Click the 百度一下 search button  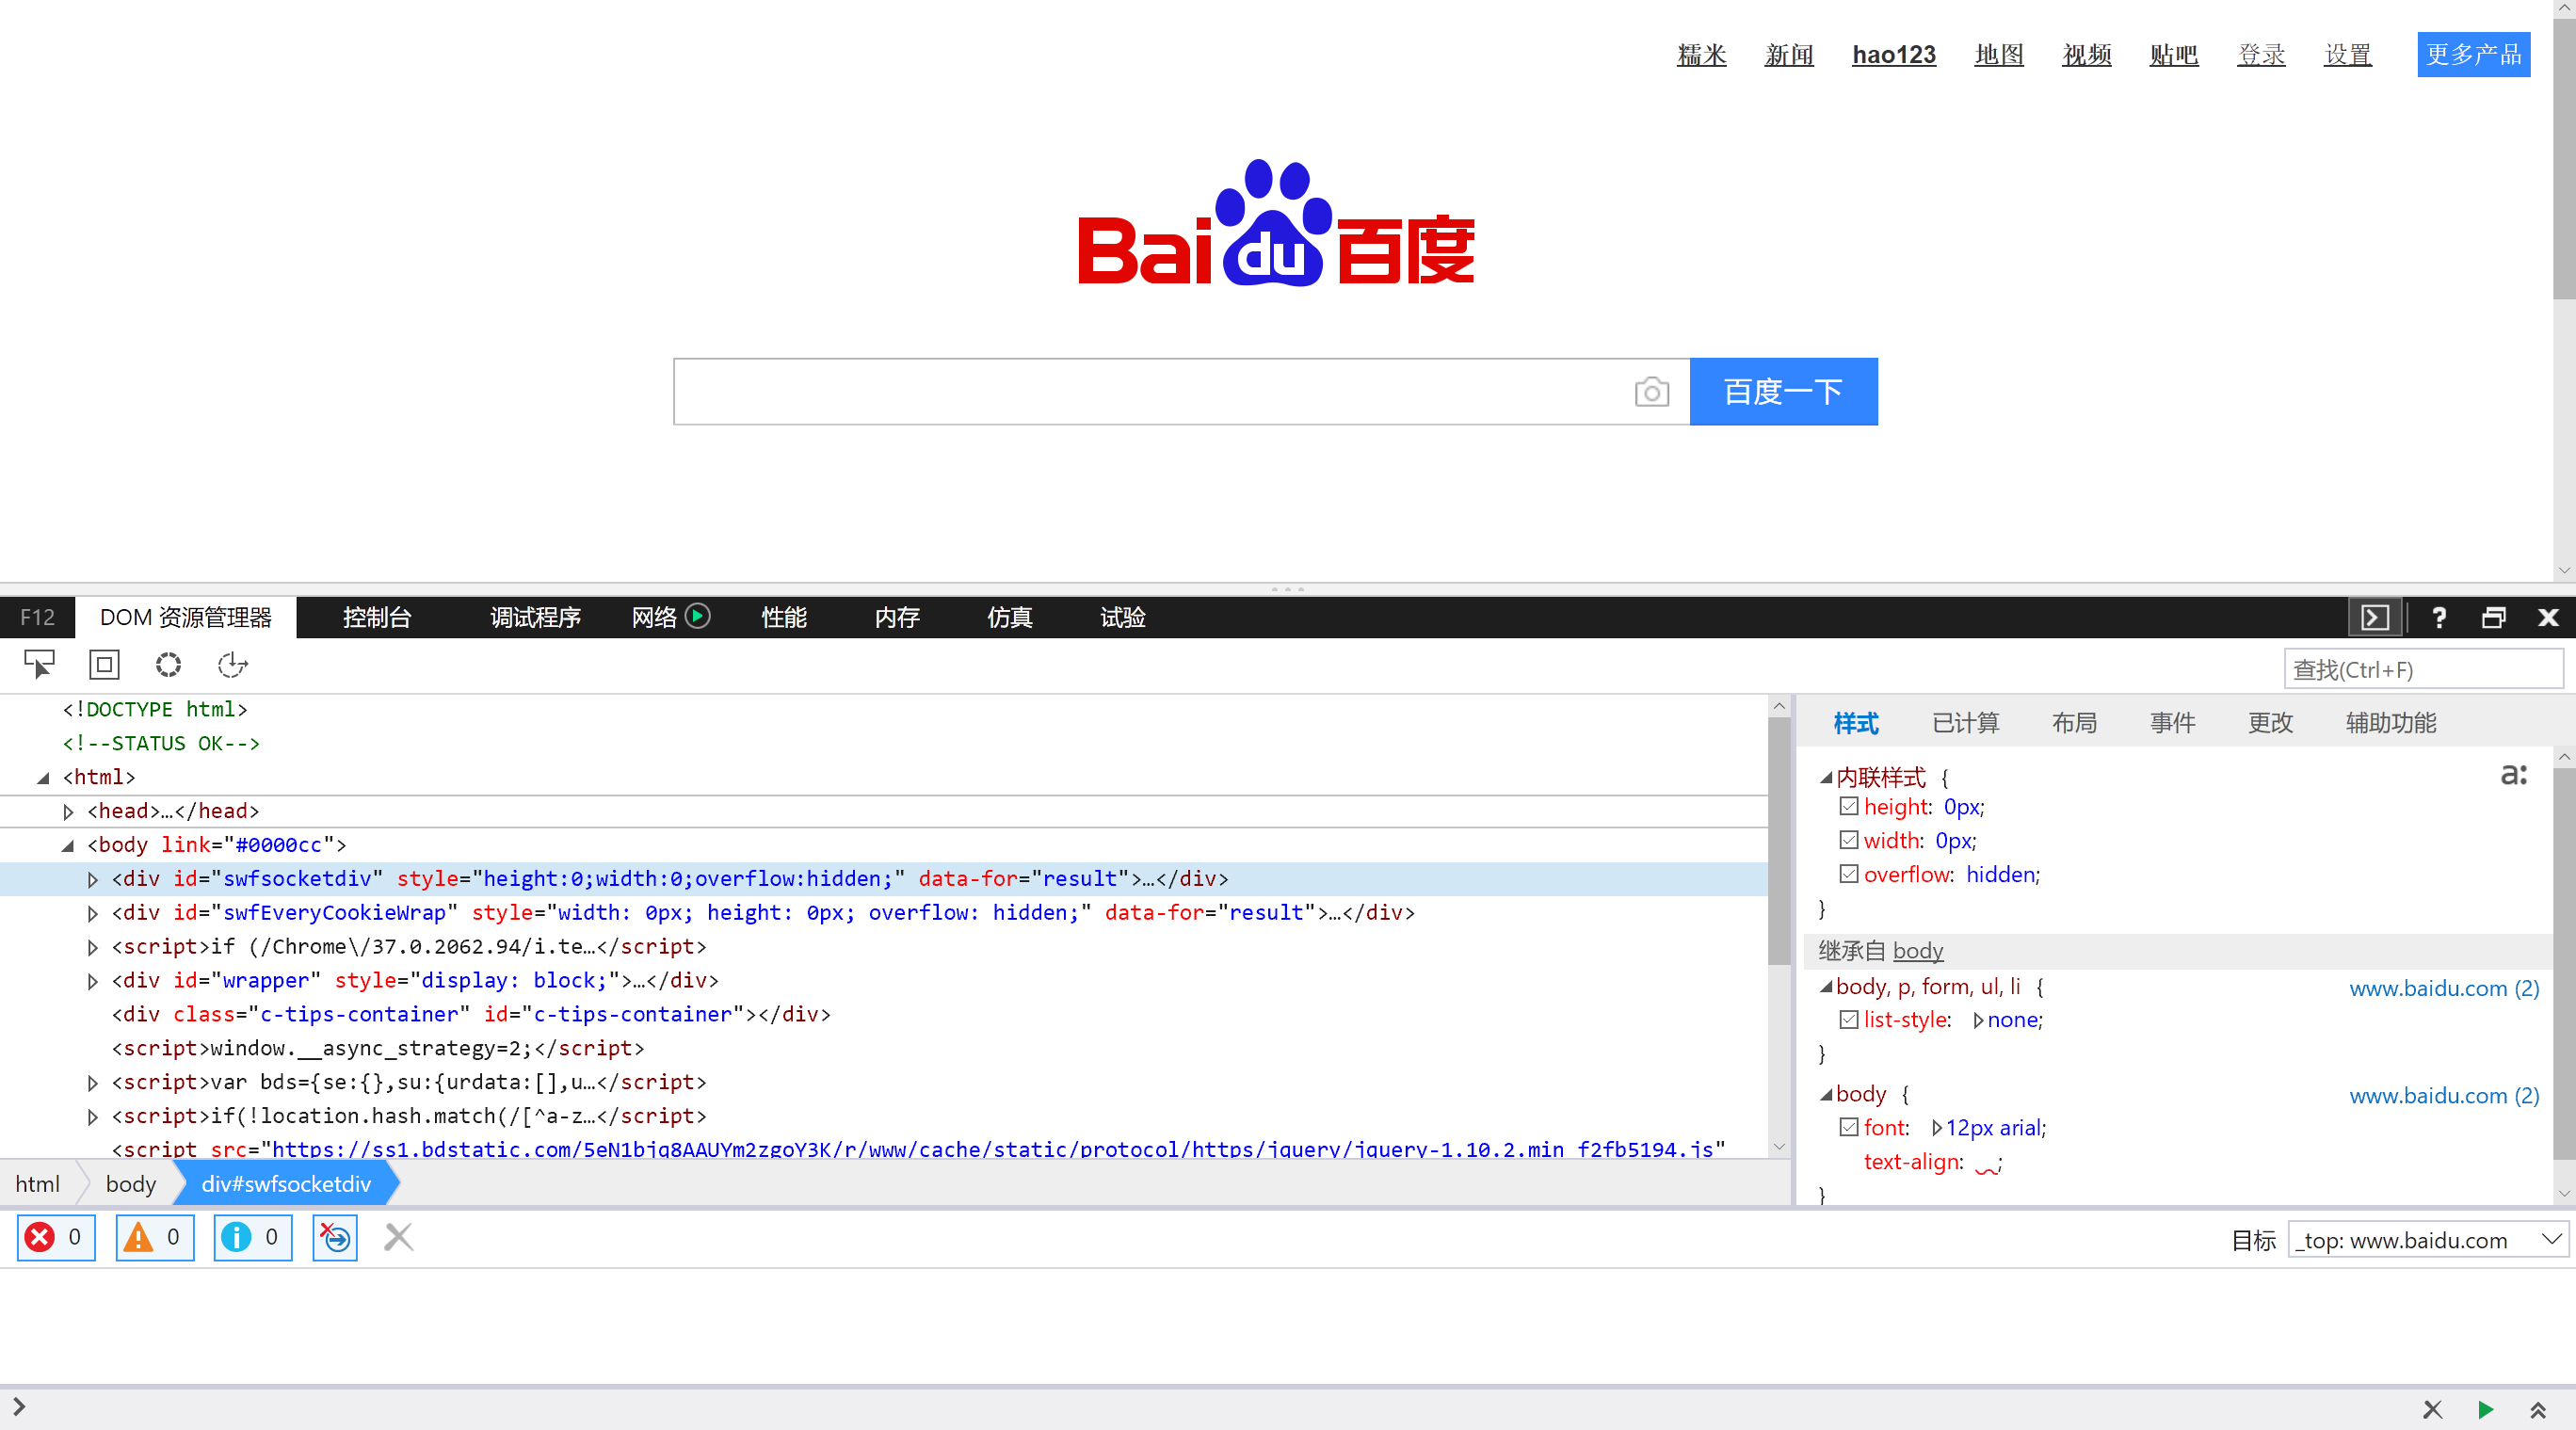pyautogui.click(x=1783, y=391)
